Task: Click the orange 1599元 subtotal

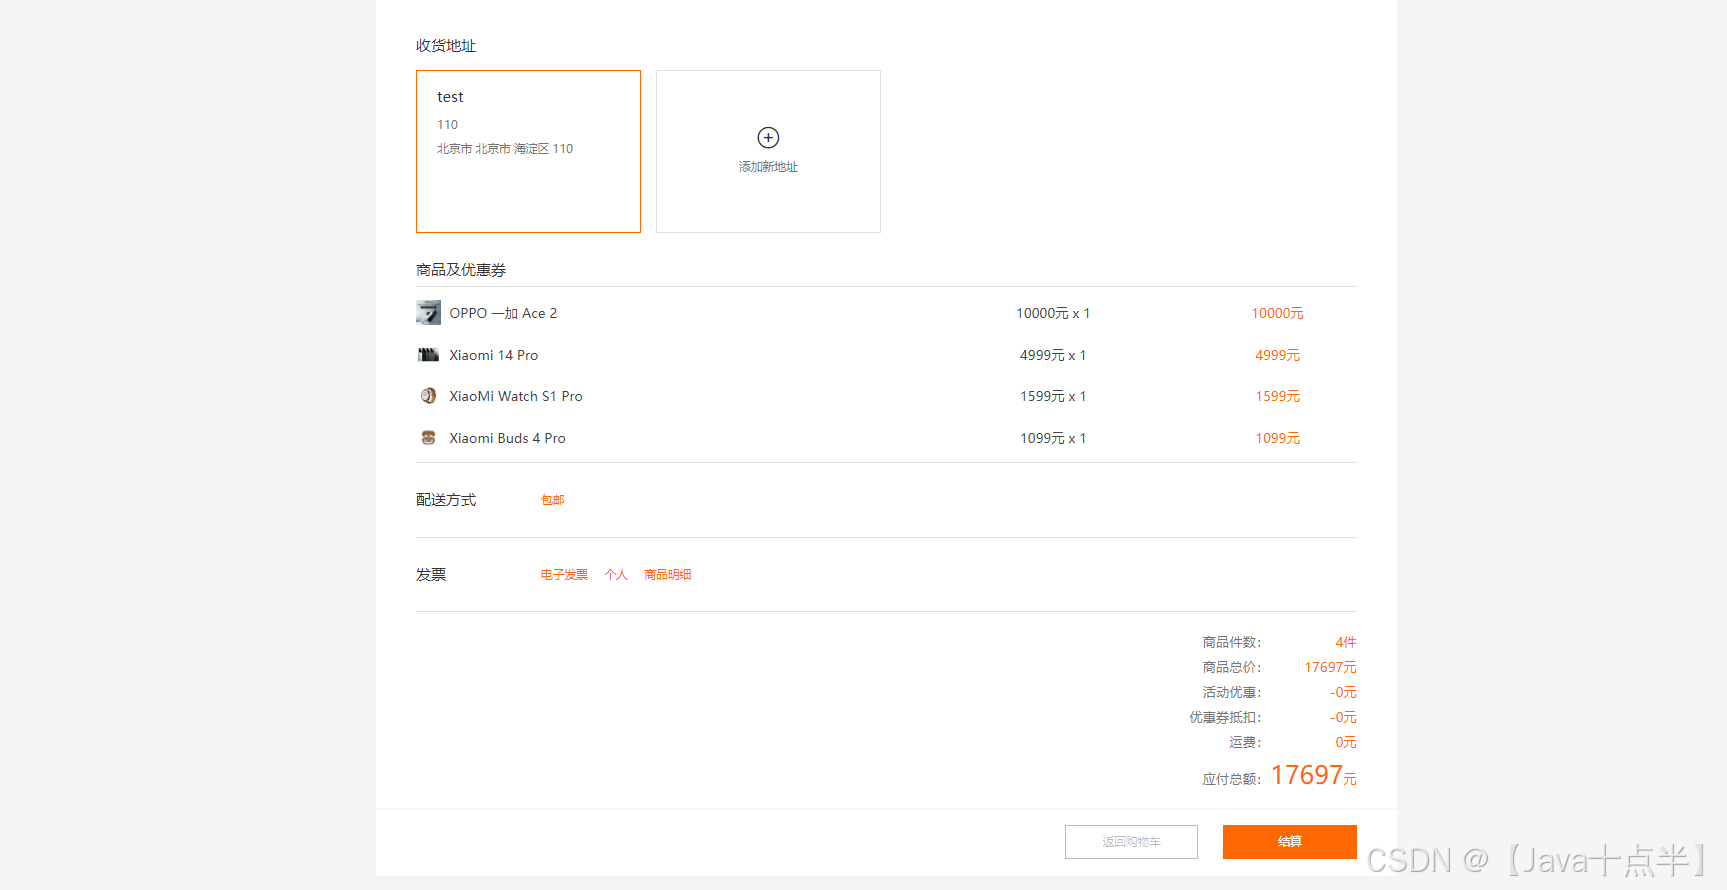Action: tap(1278, 396)
